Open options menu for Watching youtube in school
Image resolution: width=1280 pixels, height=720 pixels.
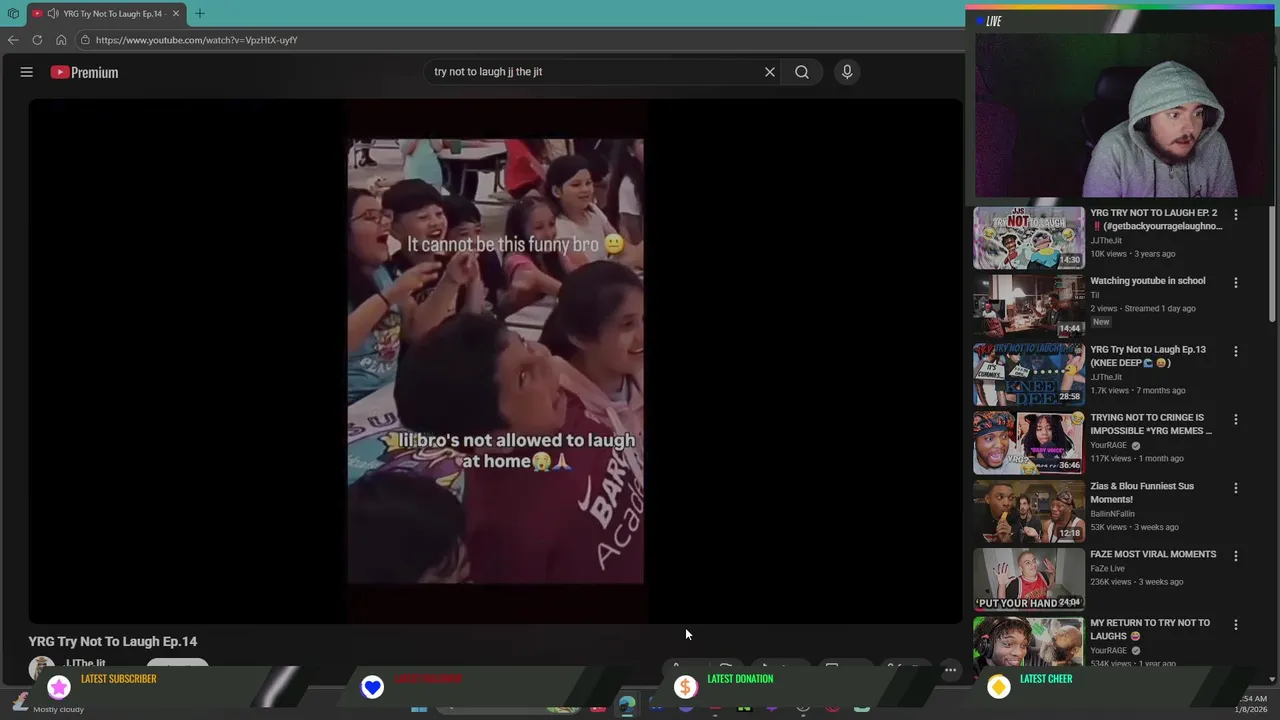pyautogui.click(x=1236, y=283)
